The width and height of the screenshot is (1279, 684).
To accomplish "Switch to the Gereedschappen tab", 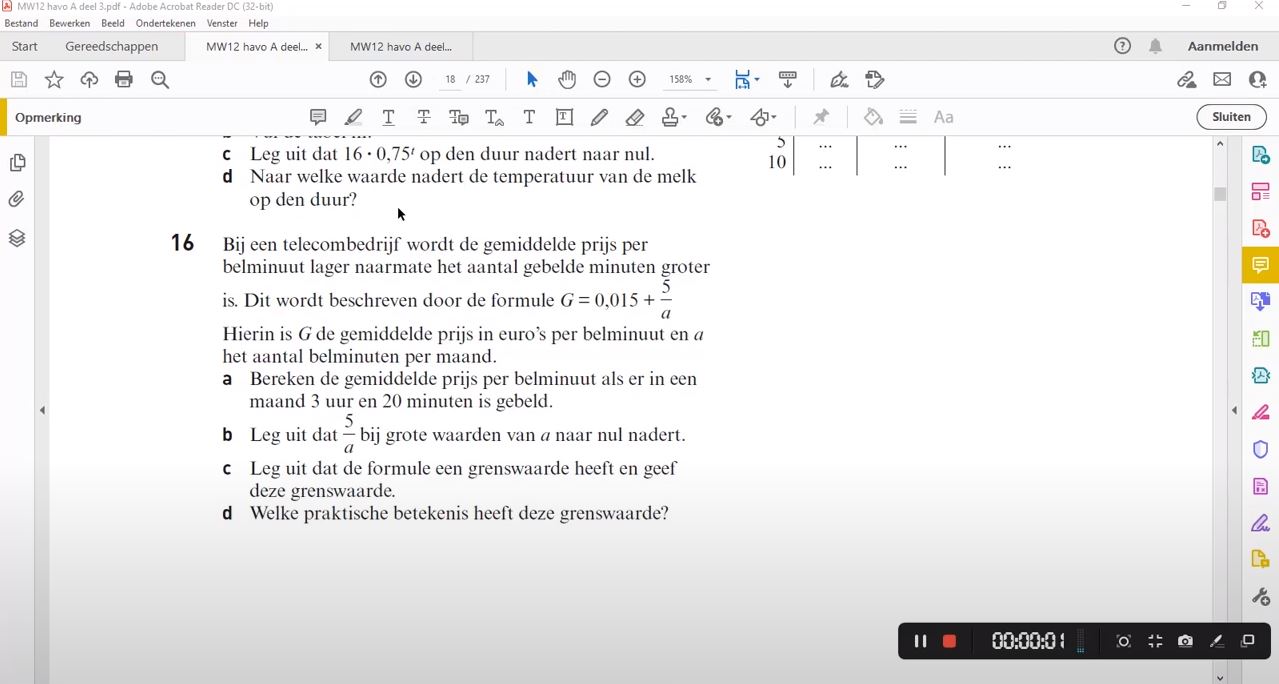I will click(x=112, y=46).
